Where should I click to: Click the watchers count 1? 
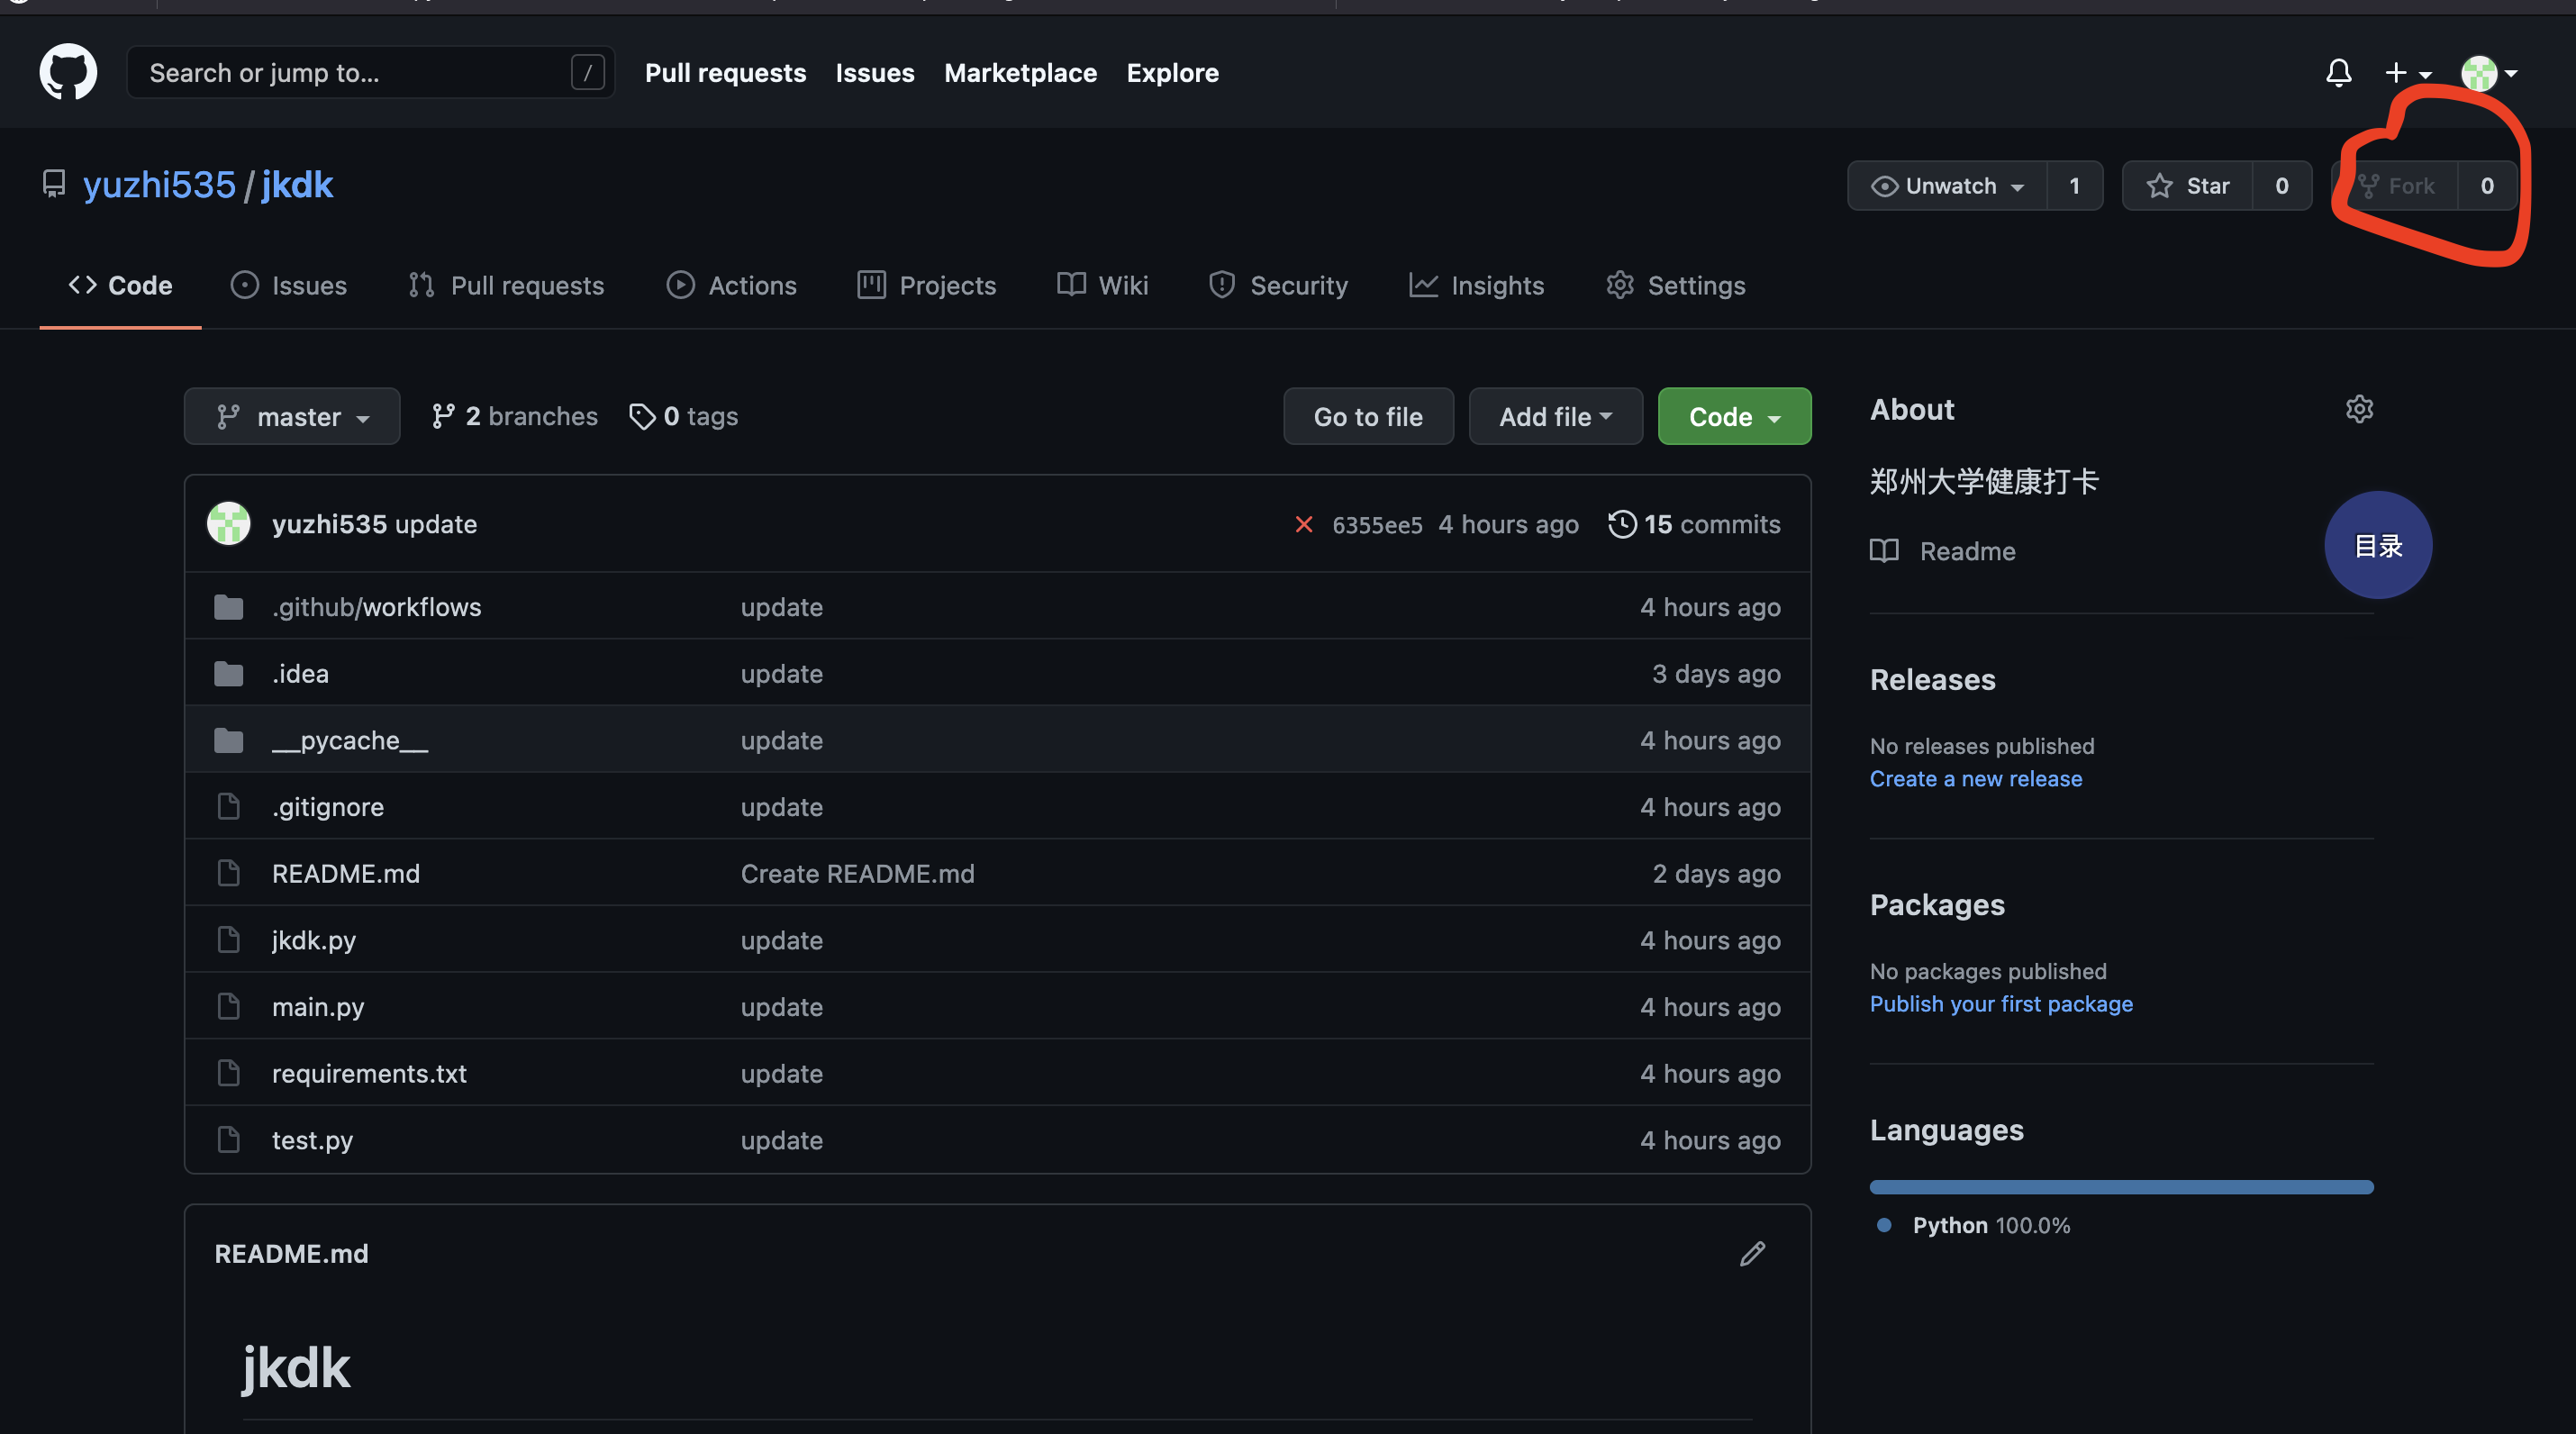point(2074,186)
